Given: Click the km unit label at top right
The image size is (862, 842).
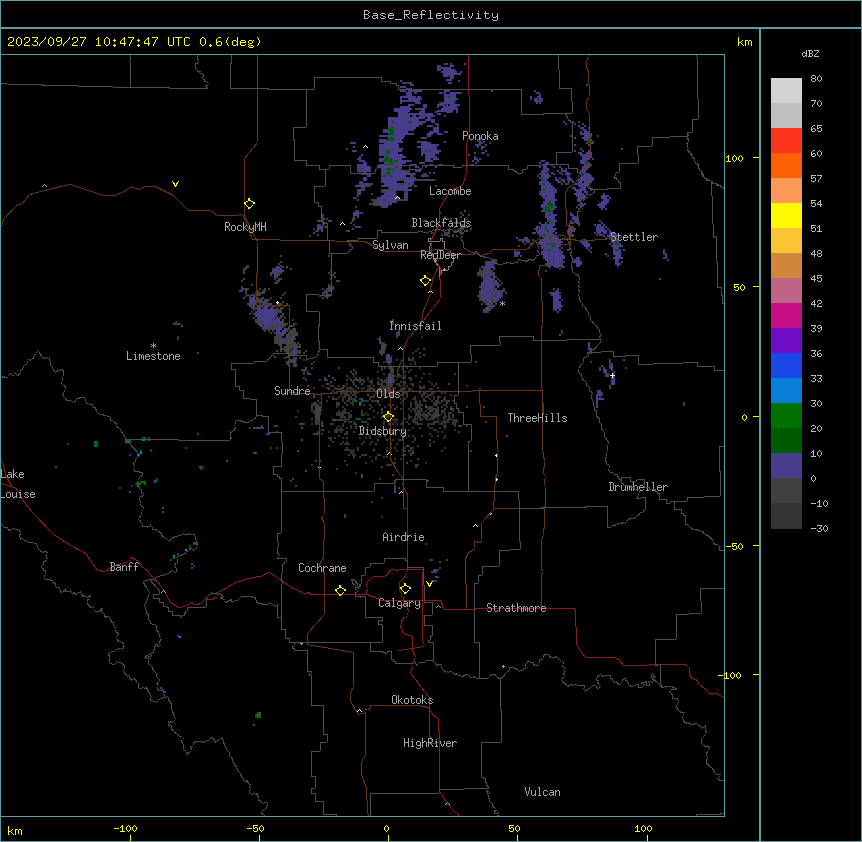Looking at the screenshot, I should coord(745,42).
